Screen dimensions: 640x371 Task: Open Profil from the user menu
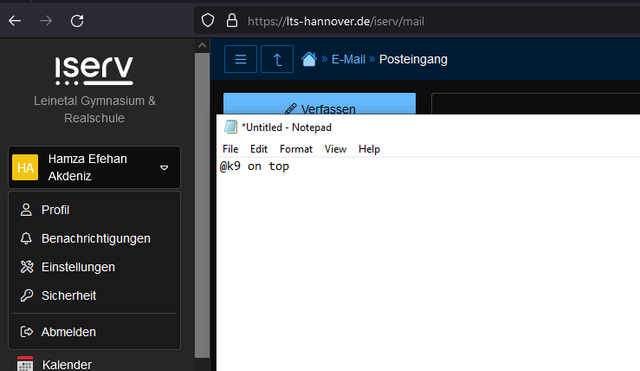tap(94, 210)
